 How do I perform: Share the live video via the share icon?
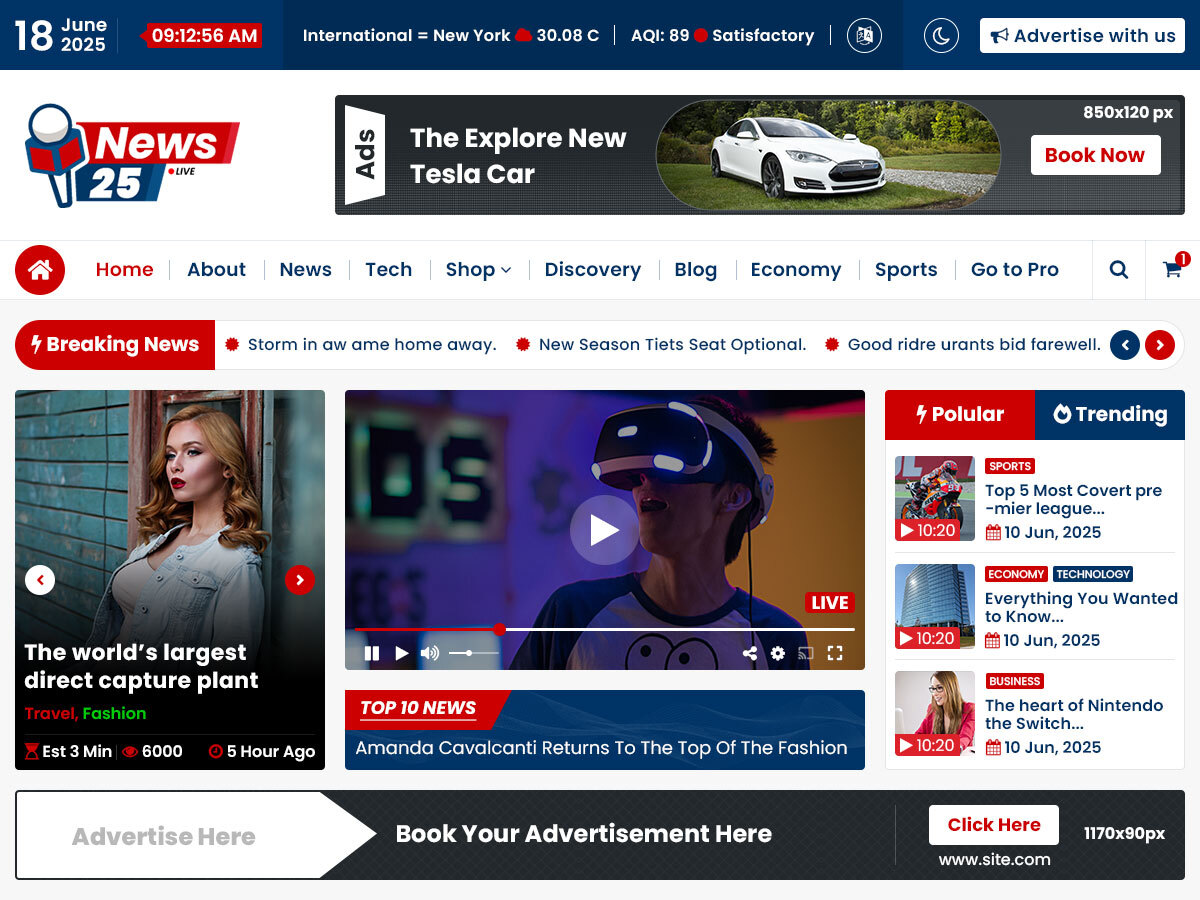[x=751, y=653]
